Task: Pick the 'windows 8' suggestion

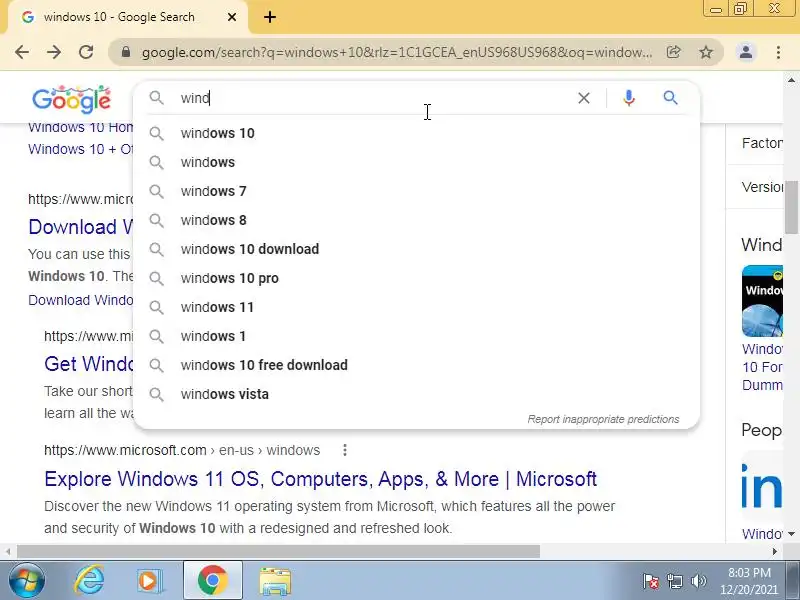Action: [416, 220]
